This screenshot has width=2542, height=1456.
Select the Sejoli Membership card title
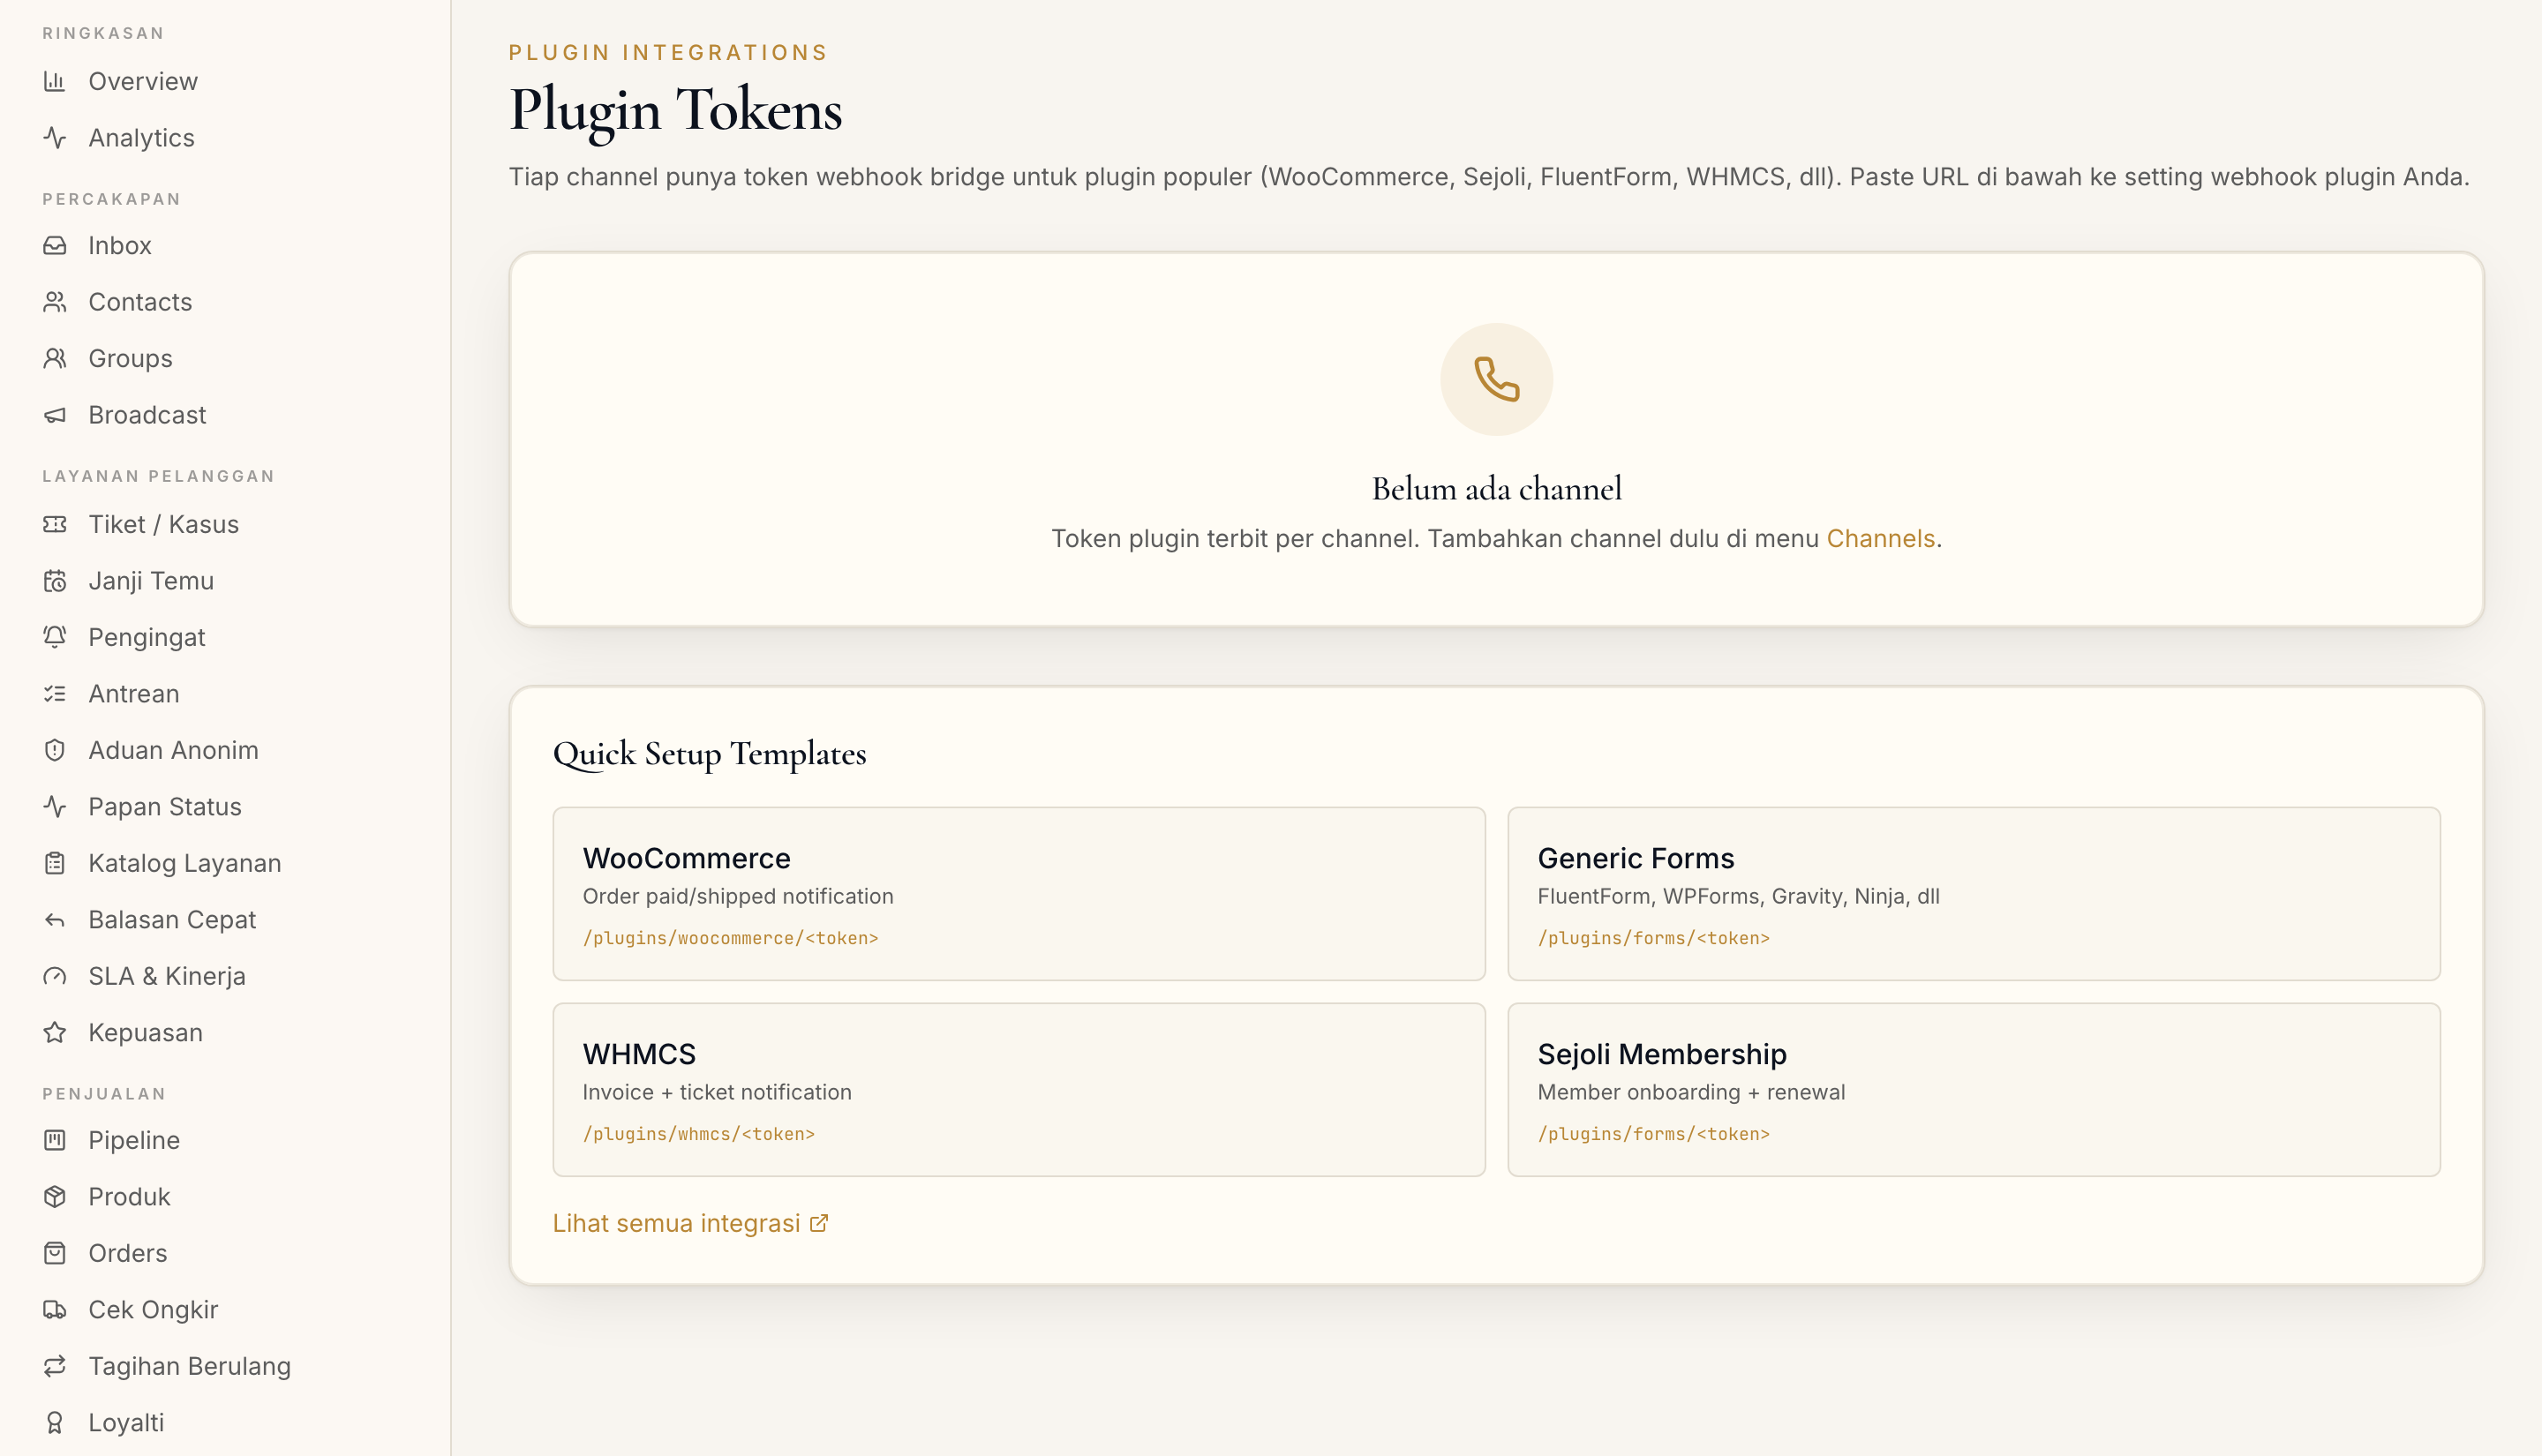[x=1661, y=1054]
